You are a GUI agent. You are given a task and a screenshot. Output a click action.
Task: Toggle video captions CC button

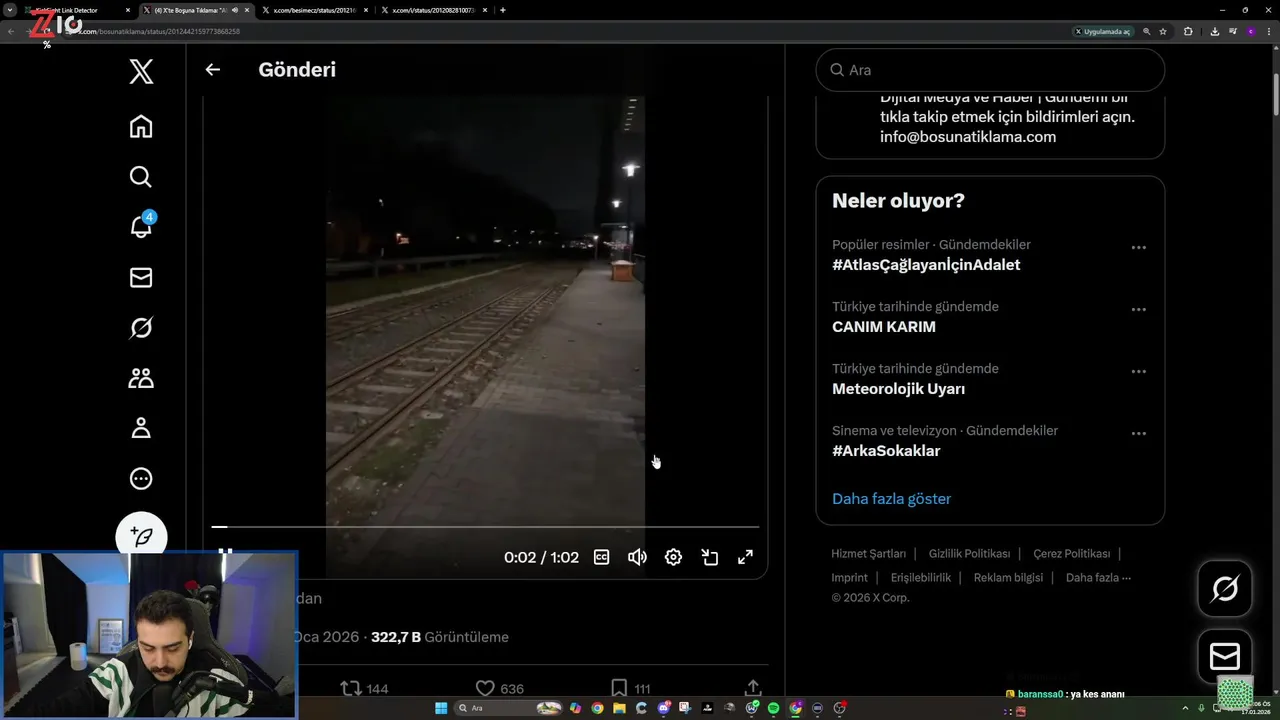click(x=601, y=557)
